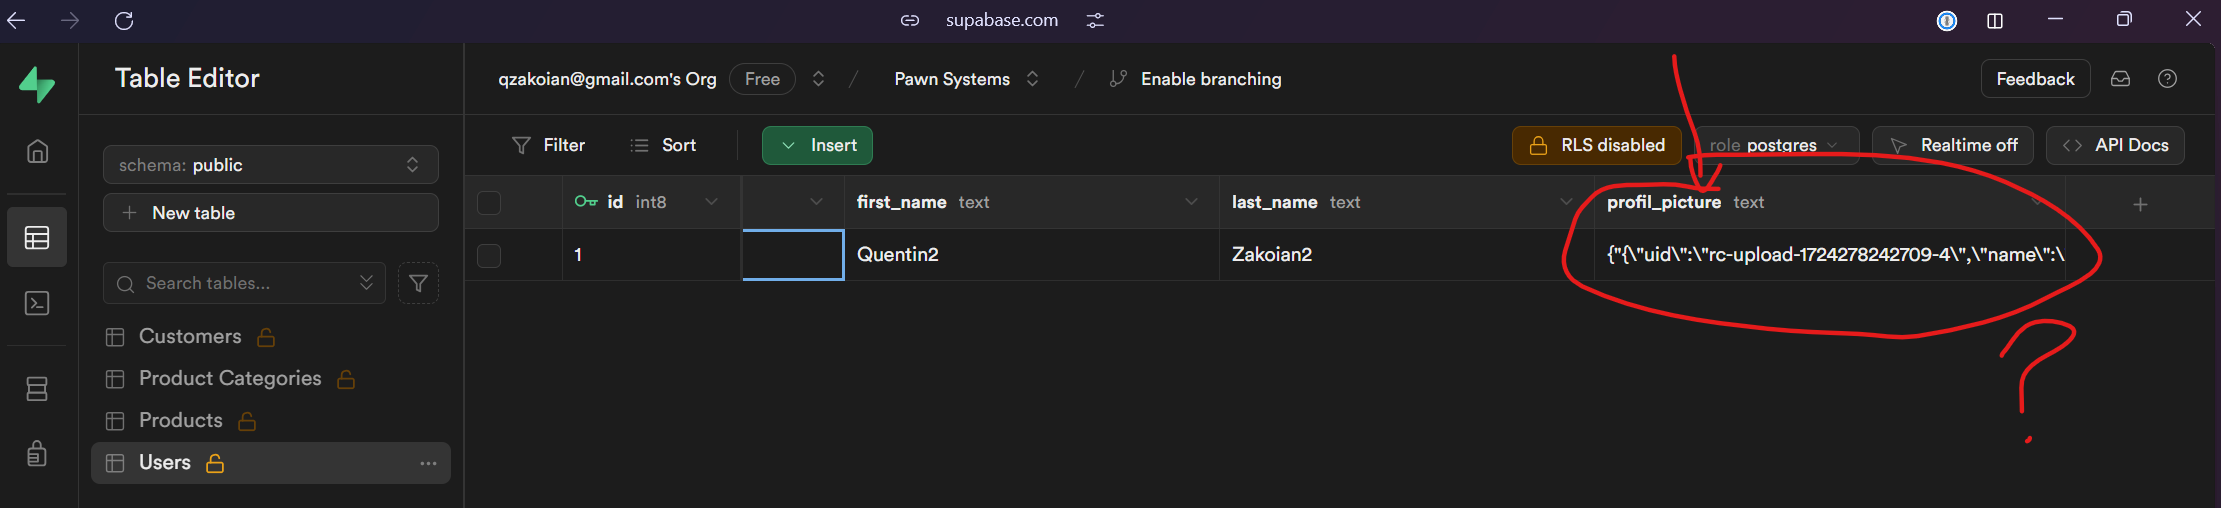This screenshot has height=508, width=2221.
Task: Select the Customers table
Action: point(190,337)
